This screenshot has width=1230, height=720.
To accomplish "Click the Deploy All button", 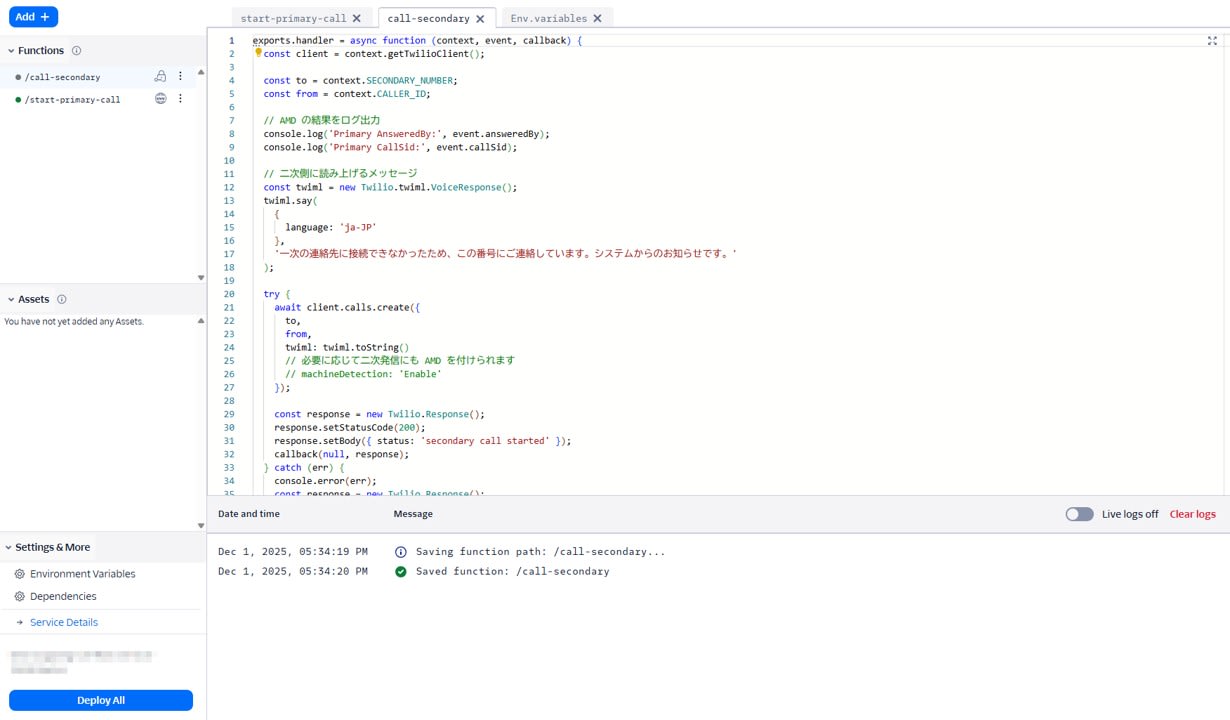I will (x=100, y=700).
